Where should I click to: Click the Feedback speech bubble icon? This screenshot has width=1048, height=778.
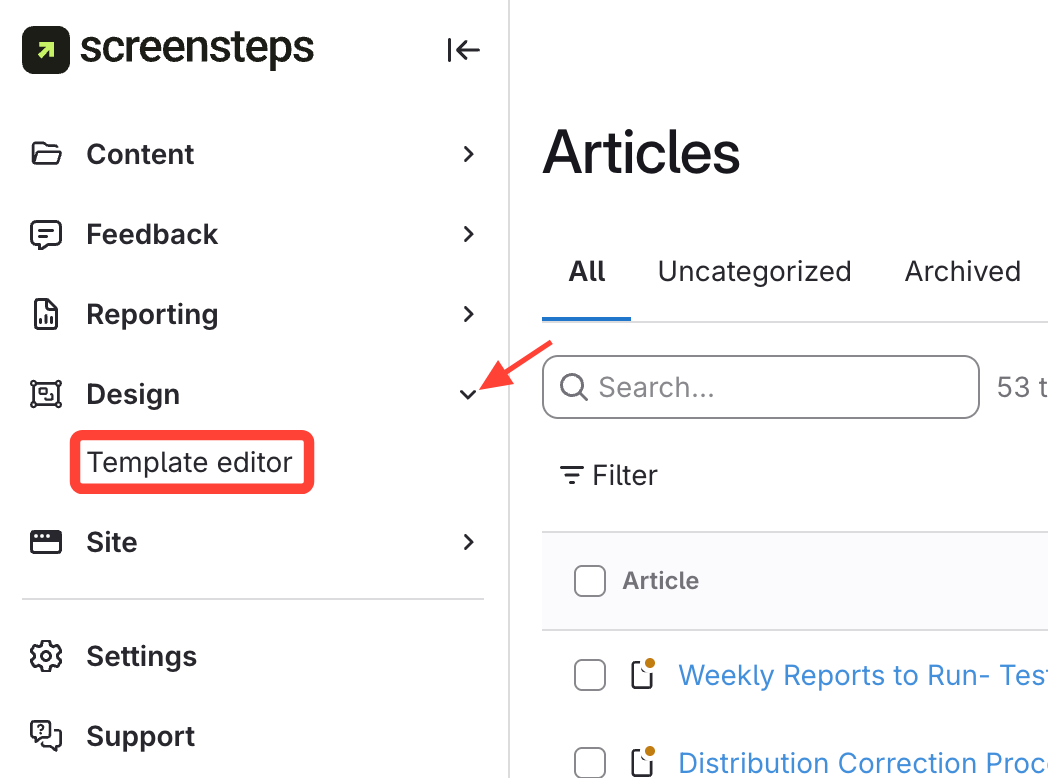pos(46,234)
